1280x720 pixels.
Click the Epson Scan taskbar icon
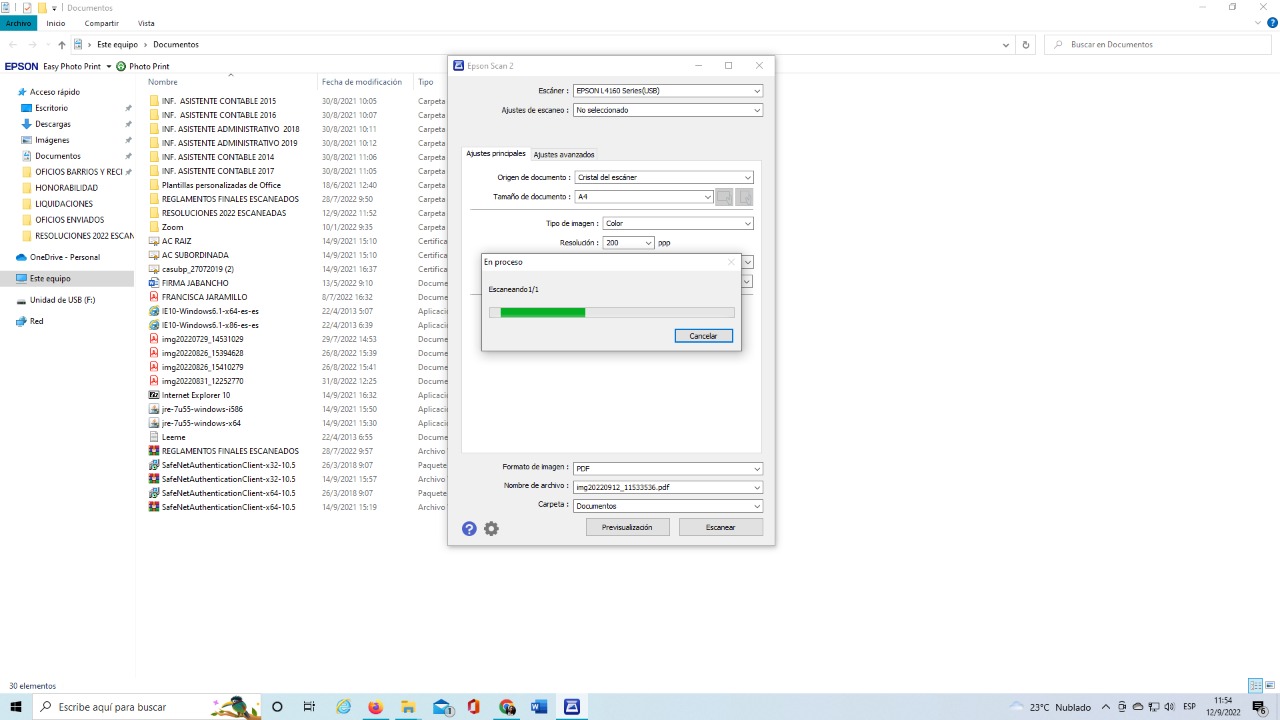tap(572, 707)
